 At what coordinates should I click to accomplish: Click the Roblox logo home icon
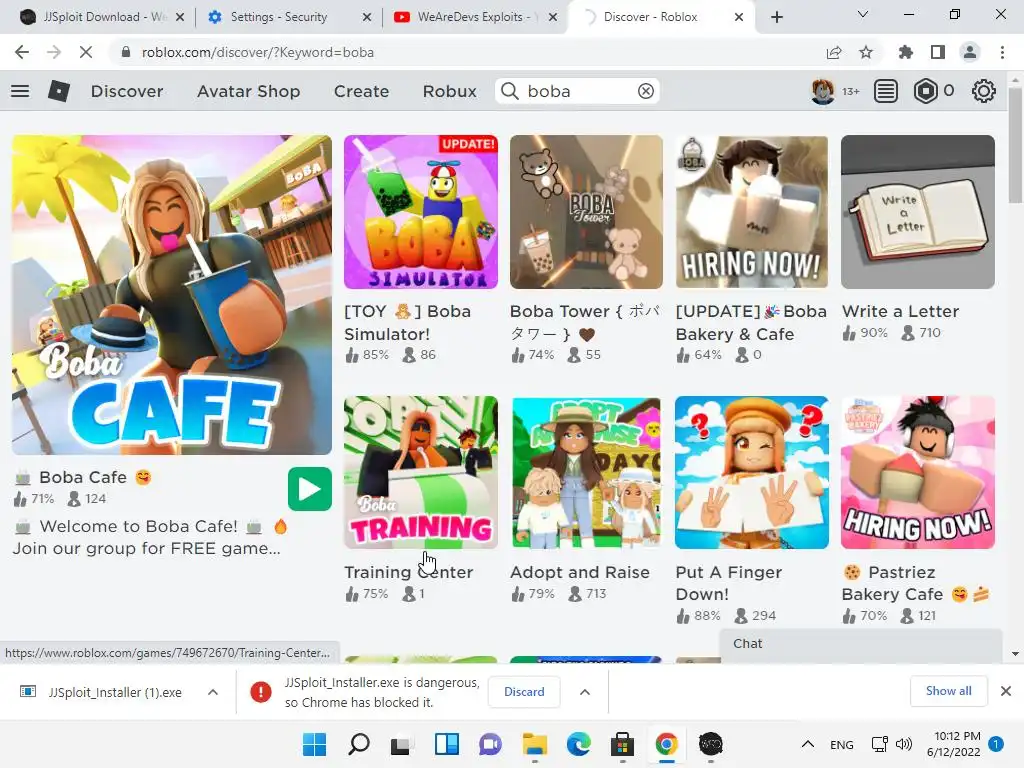pyautogui.click(x=59, y=91)
